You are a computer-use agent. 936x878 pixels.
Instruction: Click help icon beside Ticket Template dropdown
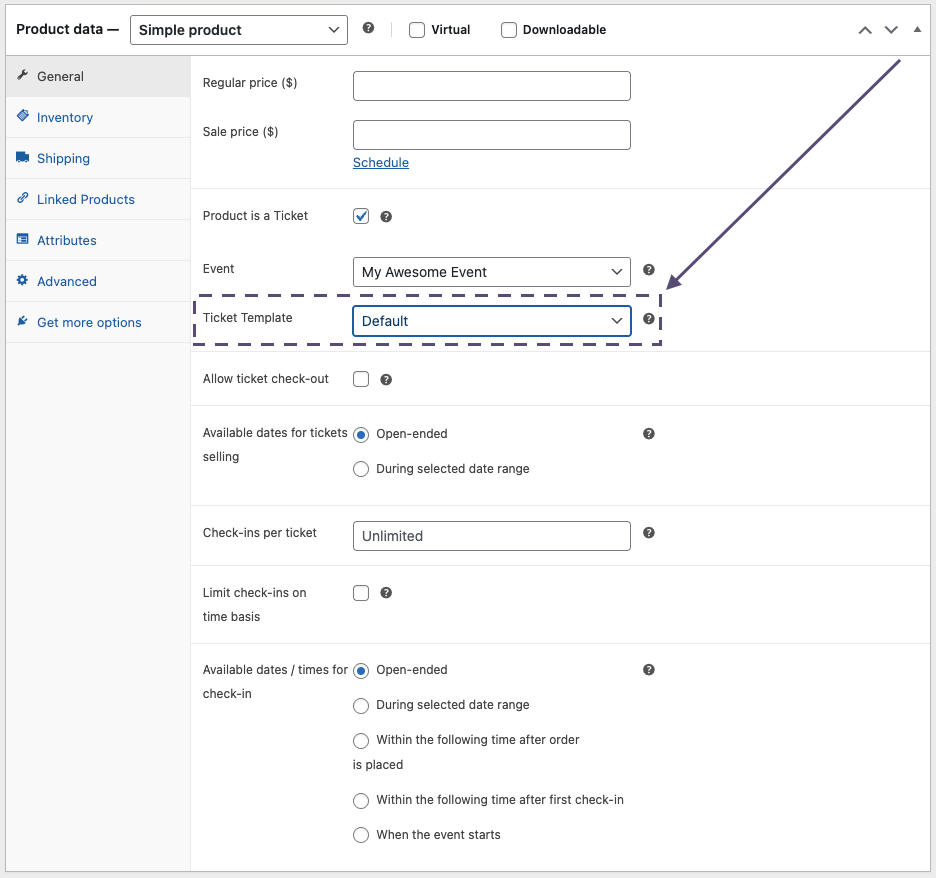[648, 319]
